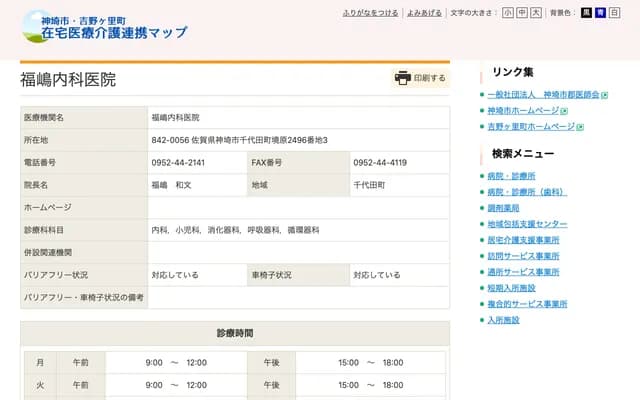
Task: Open 短期入所施設 link
Action: (x=511, y=288)
